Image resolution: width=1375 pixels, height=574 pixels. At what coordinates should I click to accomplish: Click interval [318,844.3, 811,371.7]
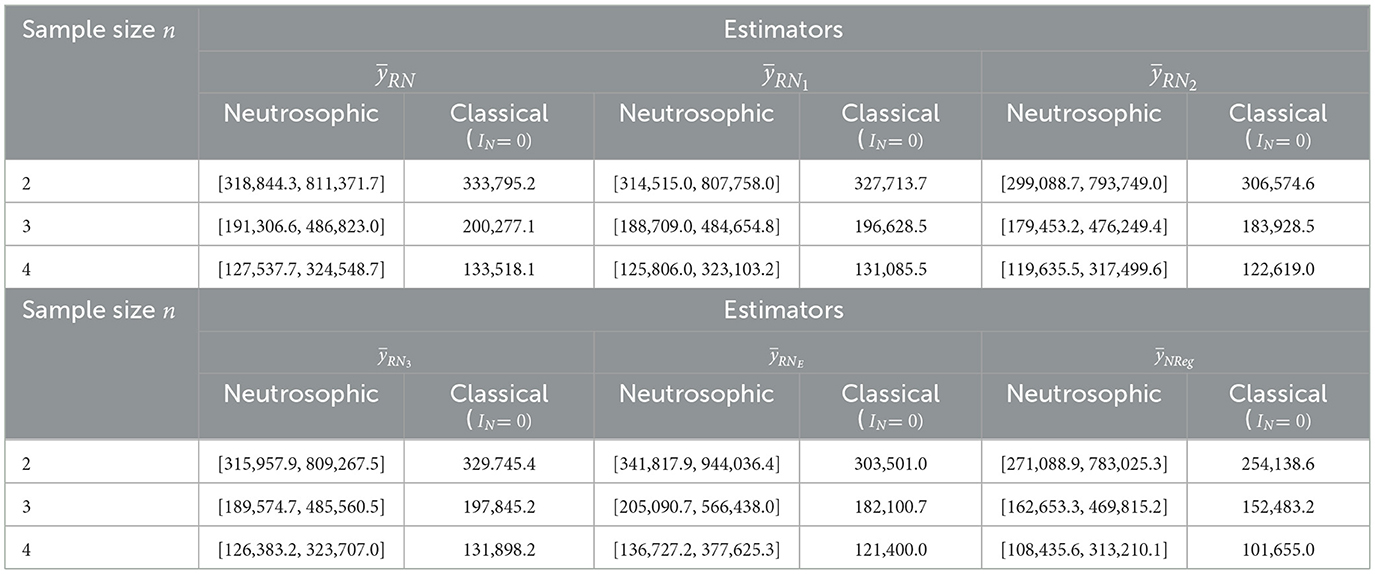[x=301, y=182]
